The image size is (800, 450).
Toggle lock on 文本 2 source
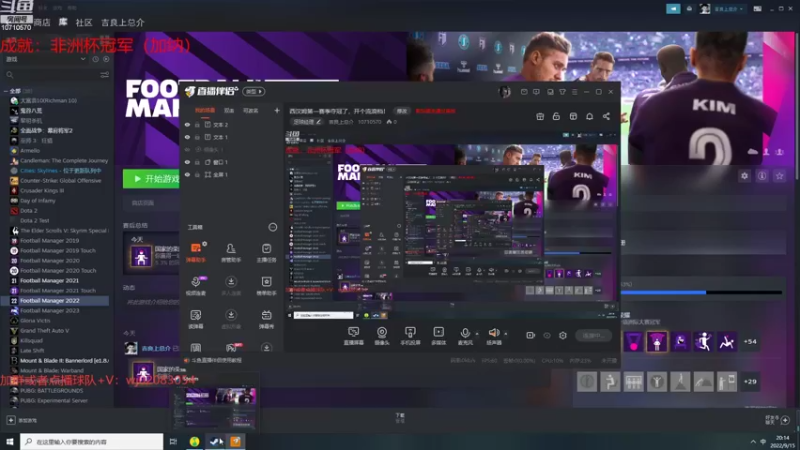click(197, 124)
